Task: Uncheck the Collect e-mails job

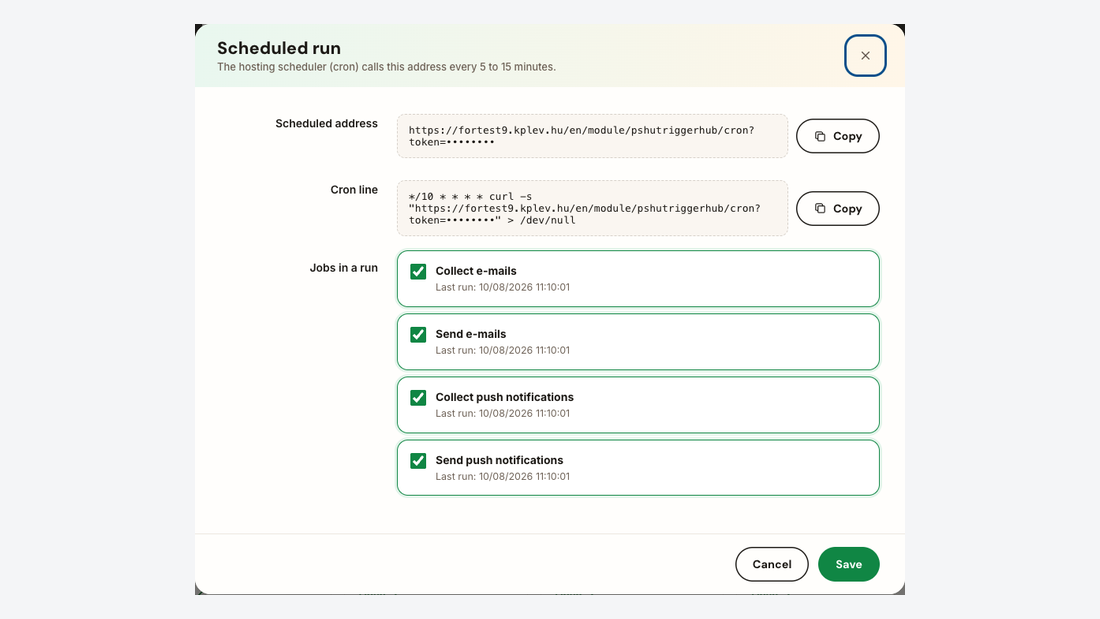Action: pos(418,272)
